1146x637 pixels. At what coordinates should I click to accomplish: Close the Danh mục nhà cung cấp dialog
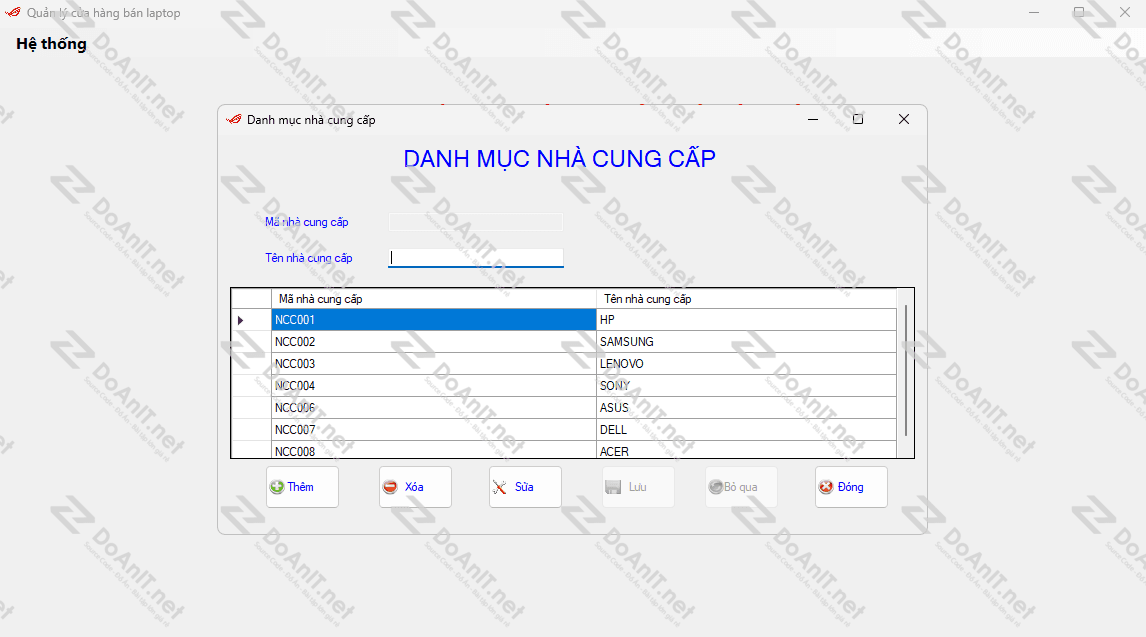[904, 119]
